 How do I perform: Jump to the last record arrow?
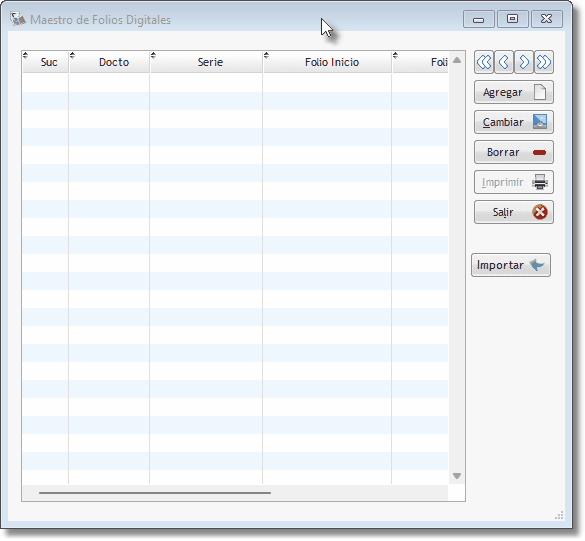544,62
